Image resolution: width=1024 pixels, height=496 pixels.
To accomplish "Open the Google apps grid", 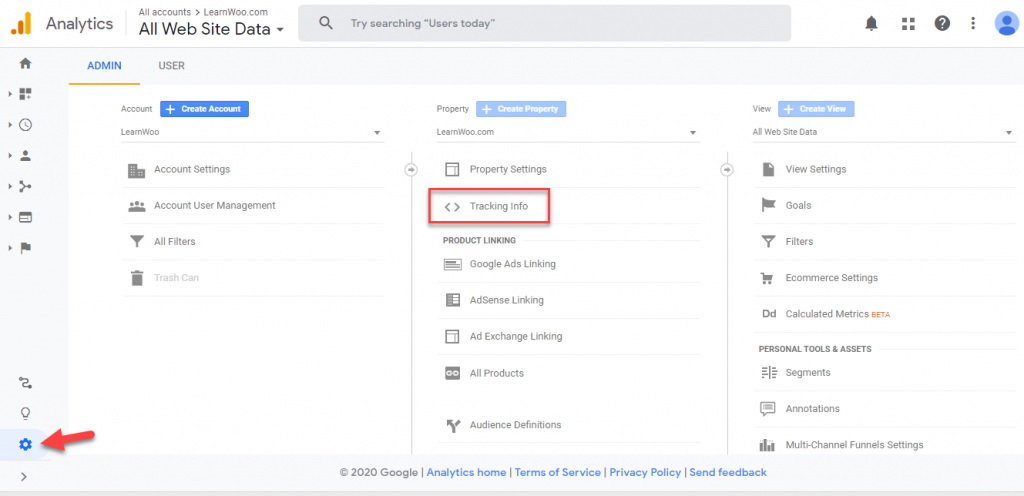I will point(908,23).
